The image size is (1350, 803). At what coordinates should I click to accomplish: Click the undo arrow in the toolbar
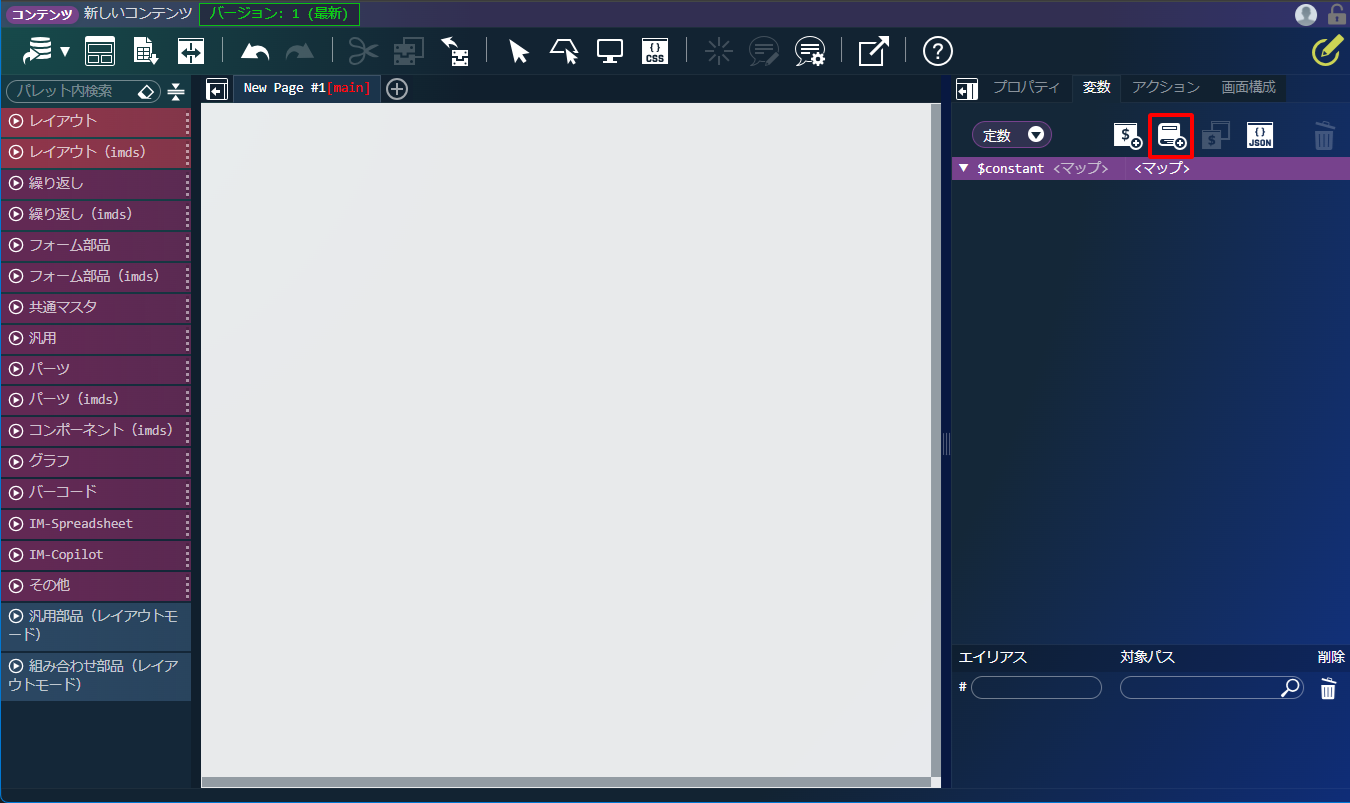point(255,51)
